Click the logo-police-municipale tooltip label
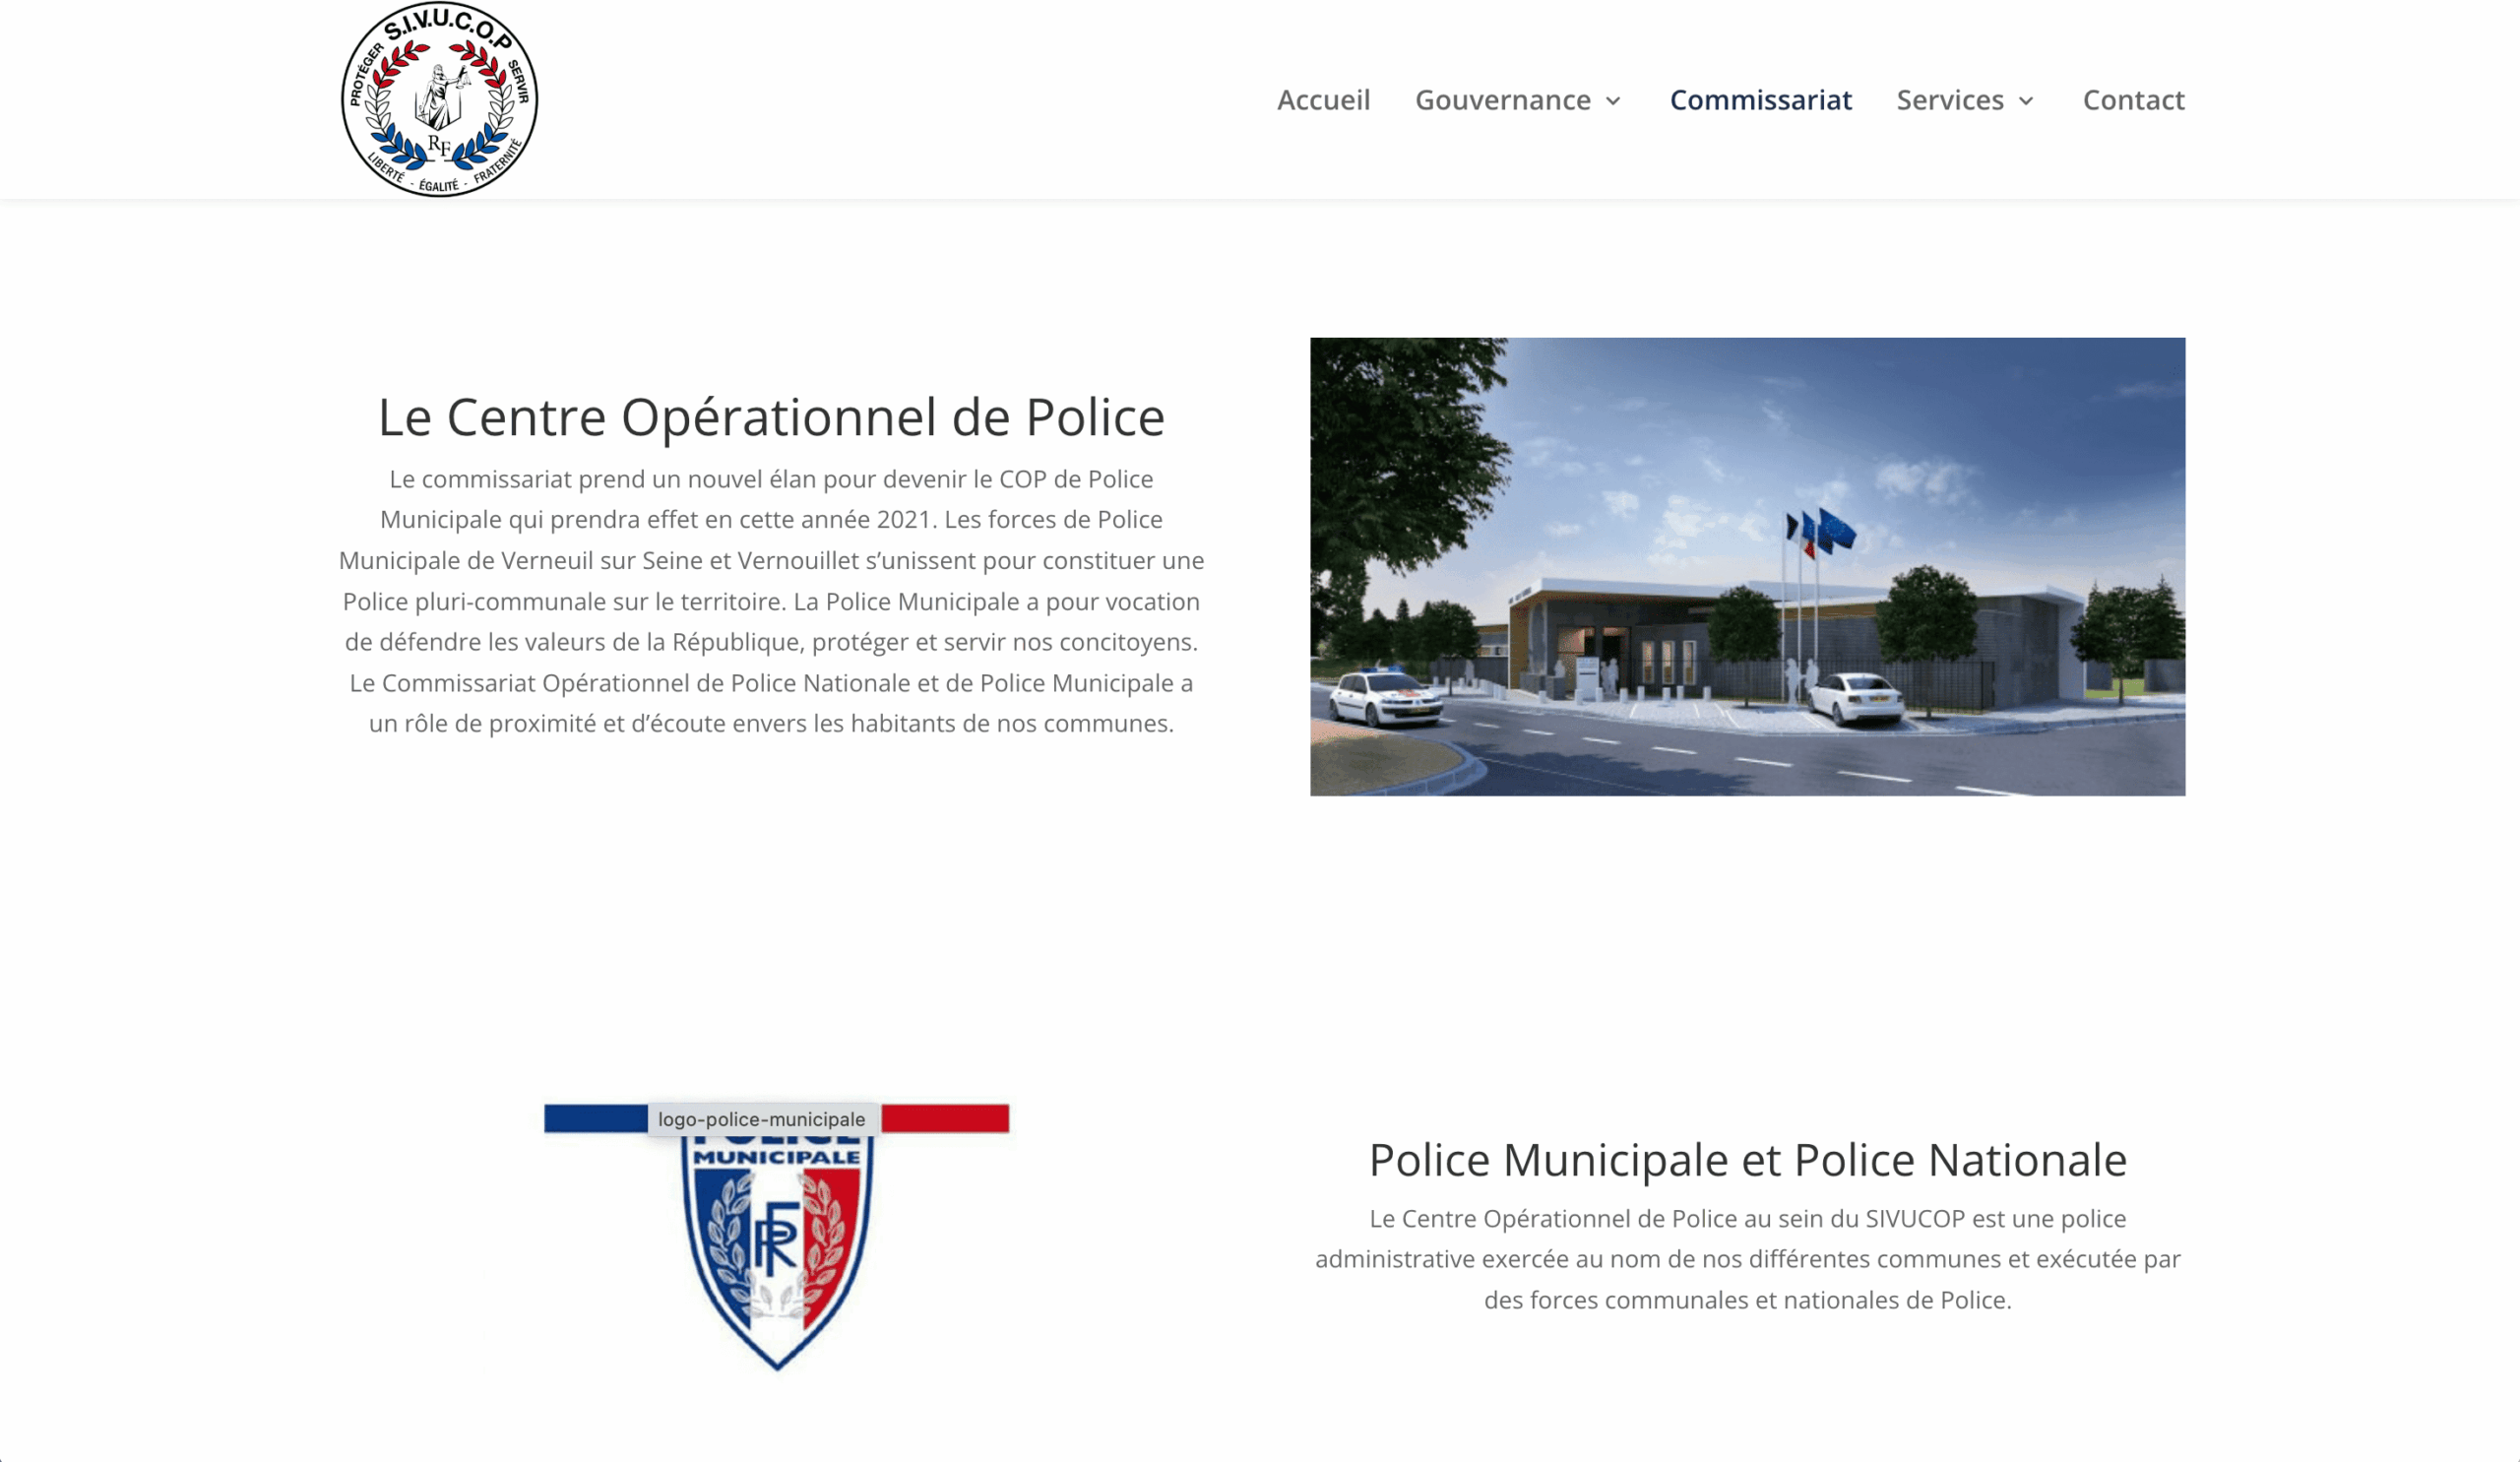The width and height of the screenshot is (2520, 1462). (762, 1119)
